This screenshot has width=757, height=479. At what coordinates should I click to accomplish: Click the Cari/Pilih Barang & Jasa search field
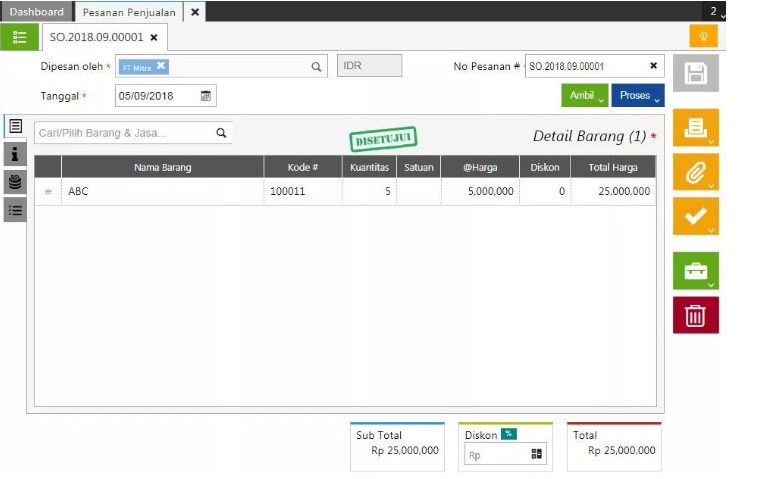point(124,133)
